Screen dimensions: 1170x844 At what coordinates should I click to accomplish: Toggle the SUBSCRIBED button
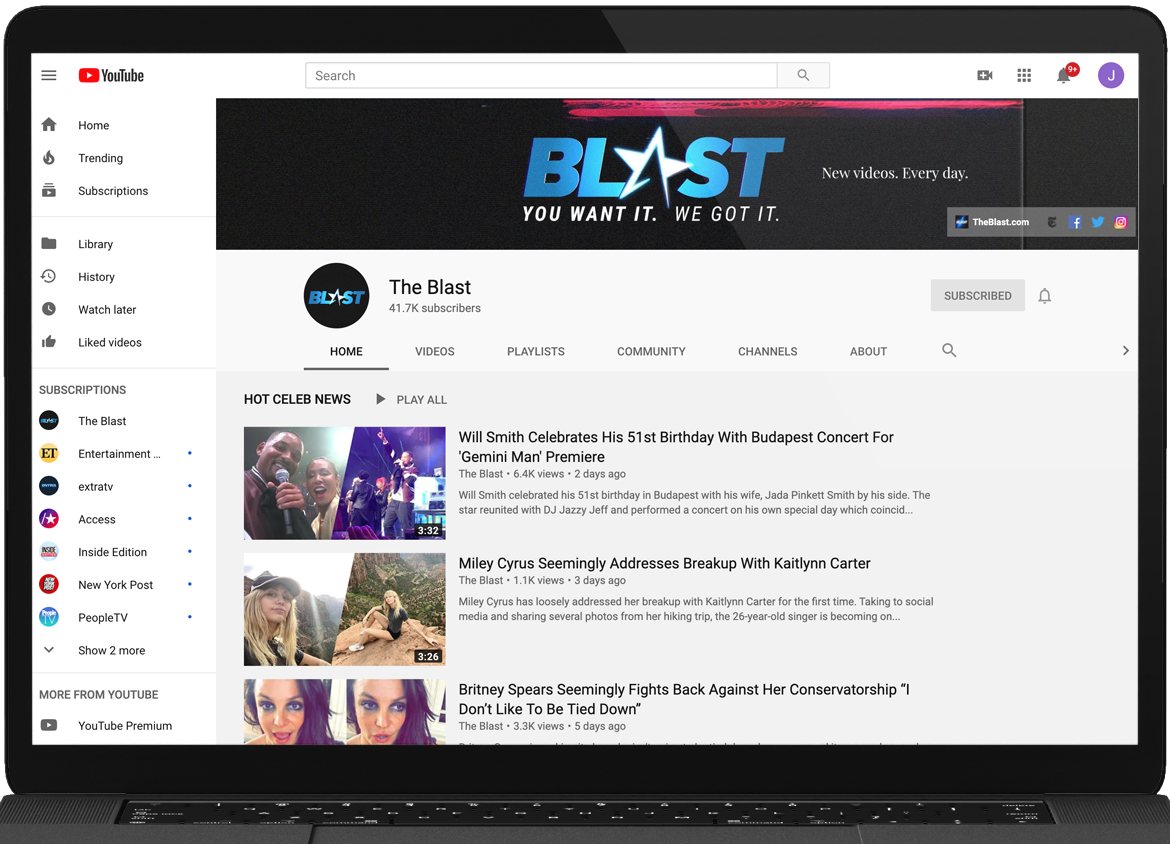(x=977, y=296)
